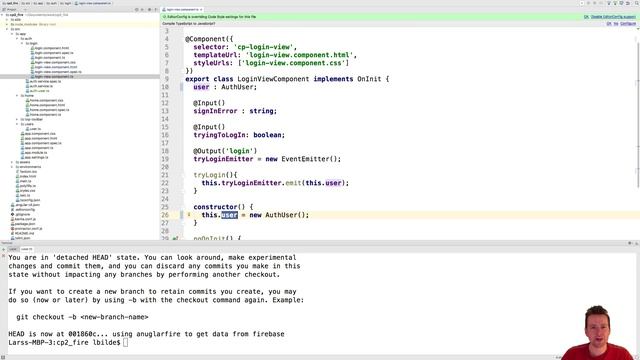
Task: Collapse the home folder in project tree
Action: pyautogui.click(x=17, y=96)
